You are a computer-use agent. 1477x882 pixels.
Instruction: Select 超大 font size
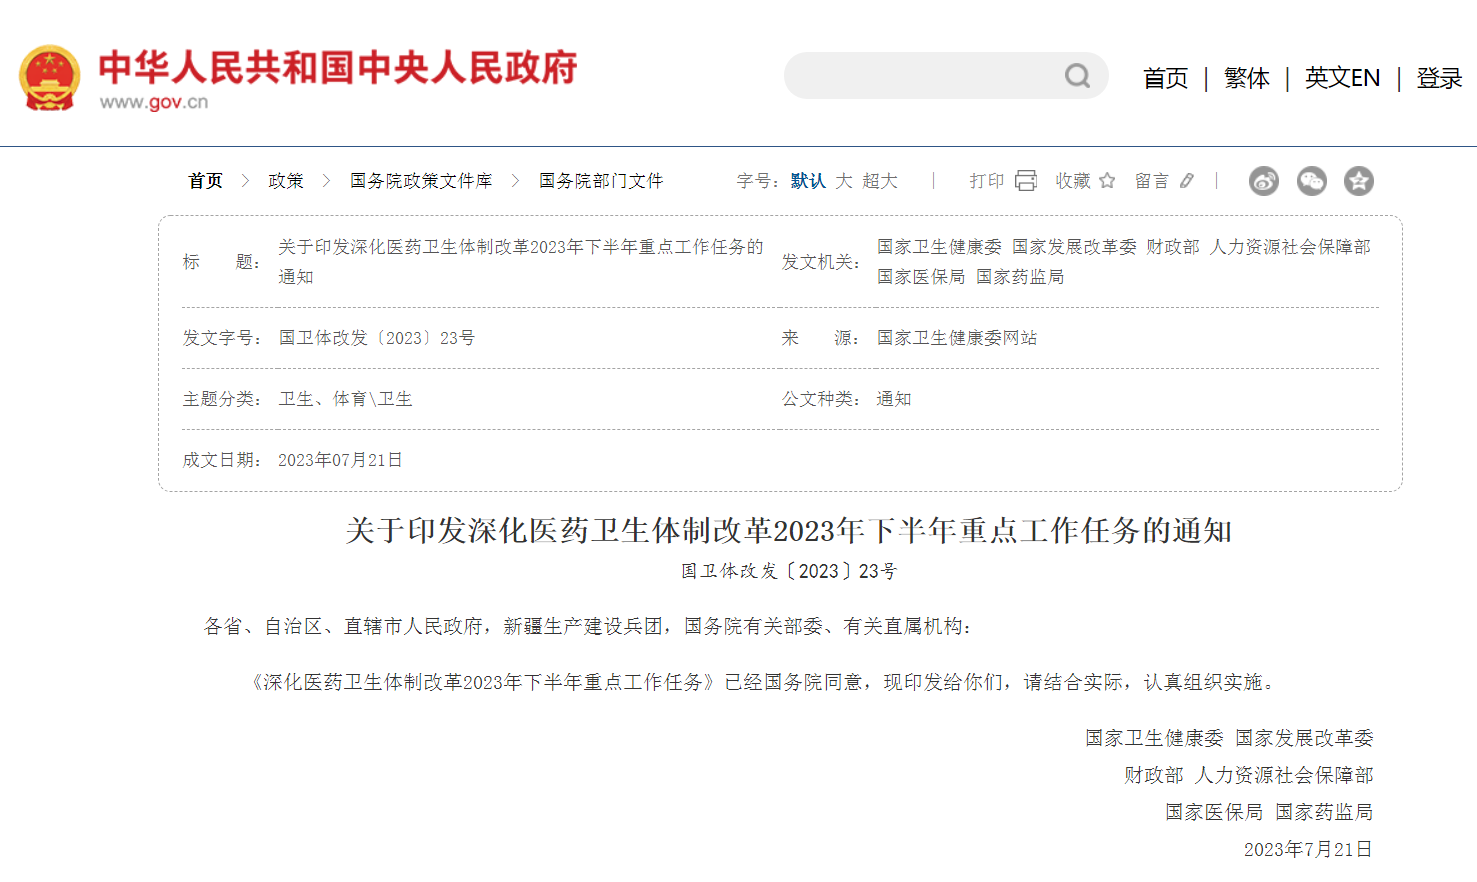[x=880, y=181]
